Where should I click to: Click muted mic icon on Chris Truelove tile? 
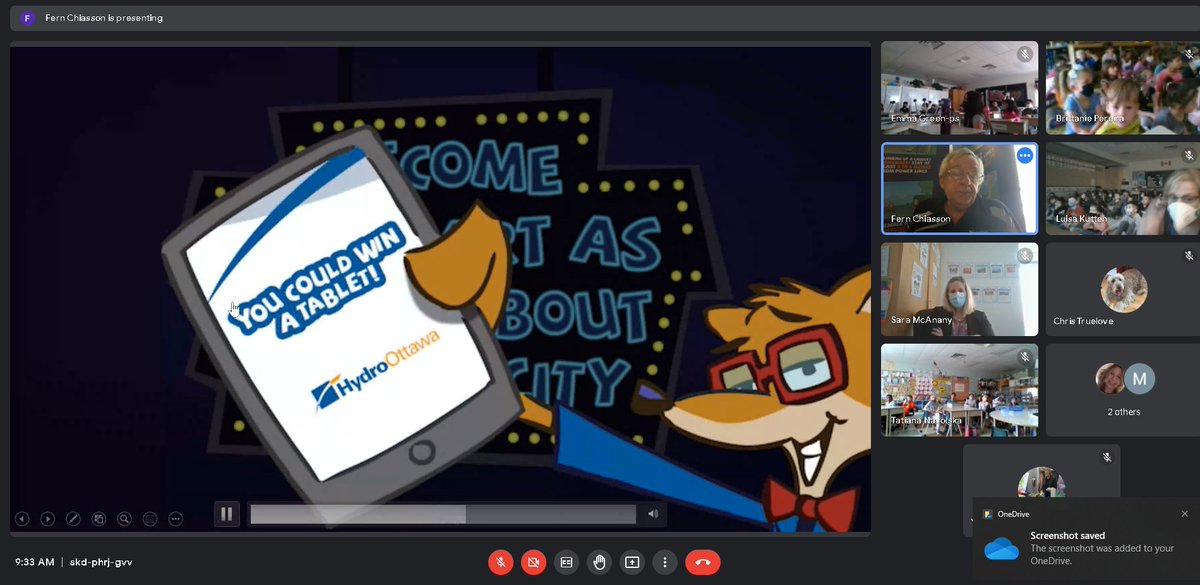(1189, 257)
